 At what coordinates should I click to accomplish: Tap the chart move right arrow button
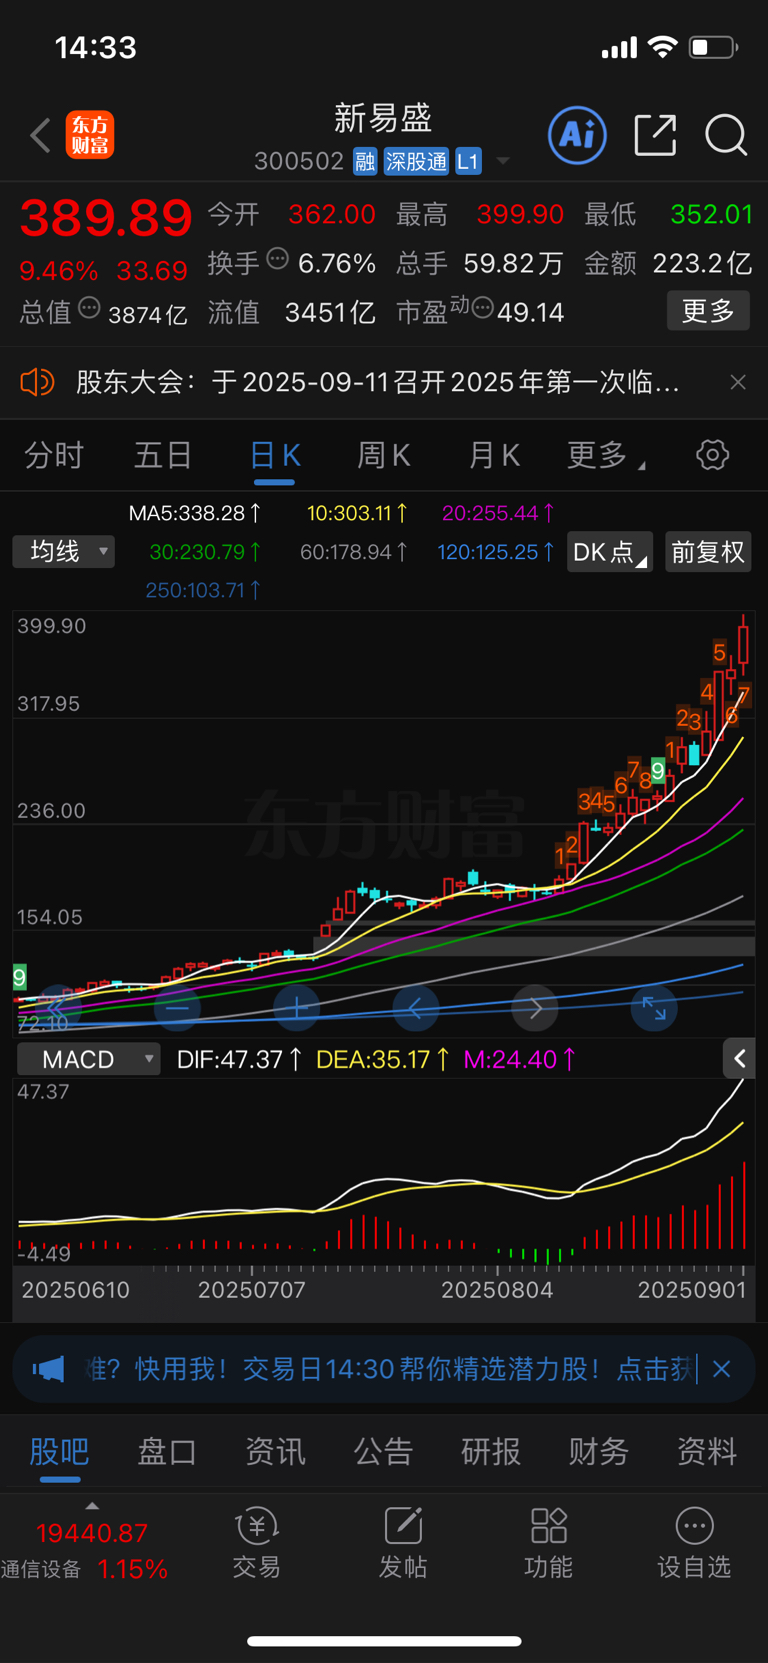[535, 1008]
